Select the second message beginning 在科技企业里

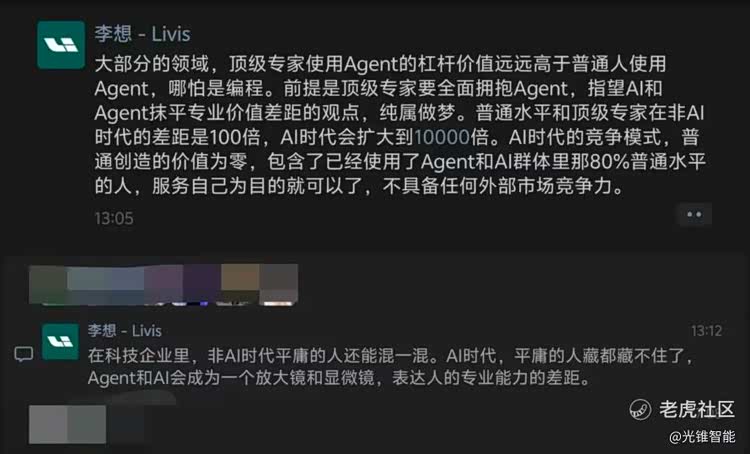(390, 366)
